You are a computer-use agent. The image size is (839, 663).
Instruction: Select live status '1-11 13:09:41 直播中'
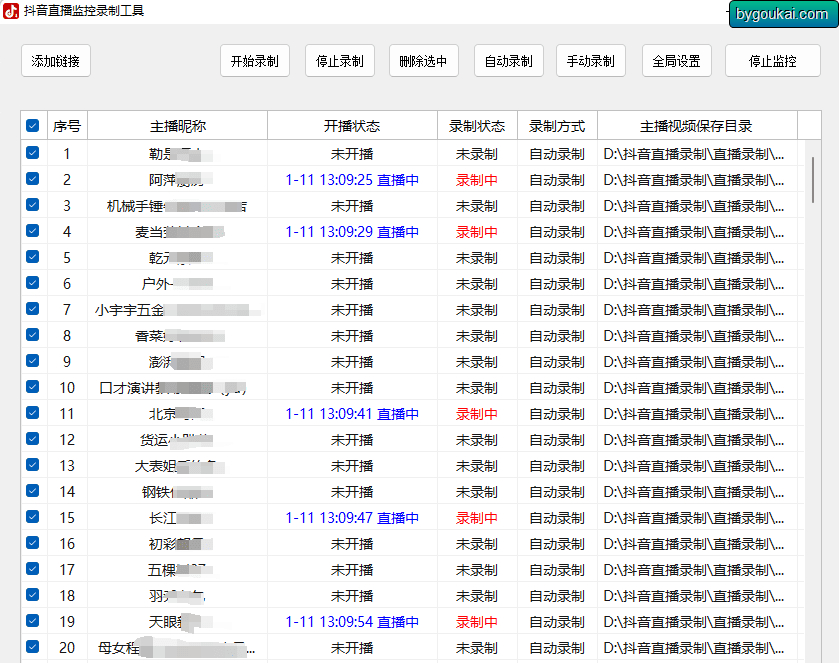352,414
